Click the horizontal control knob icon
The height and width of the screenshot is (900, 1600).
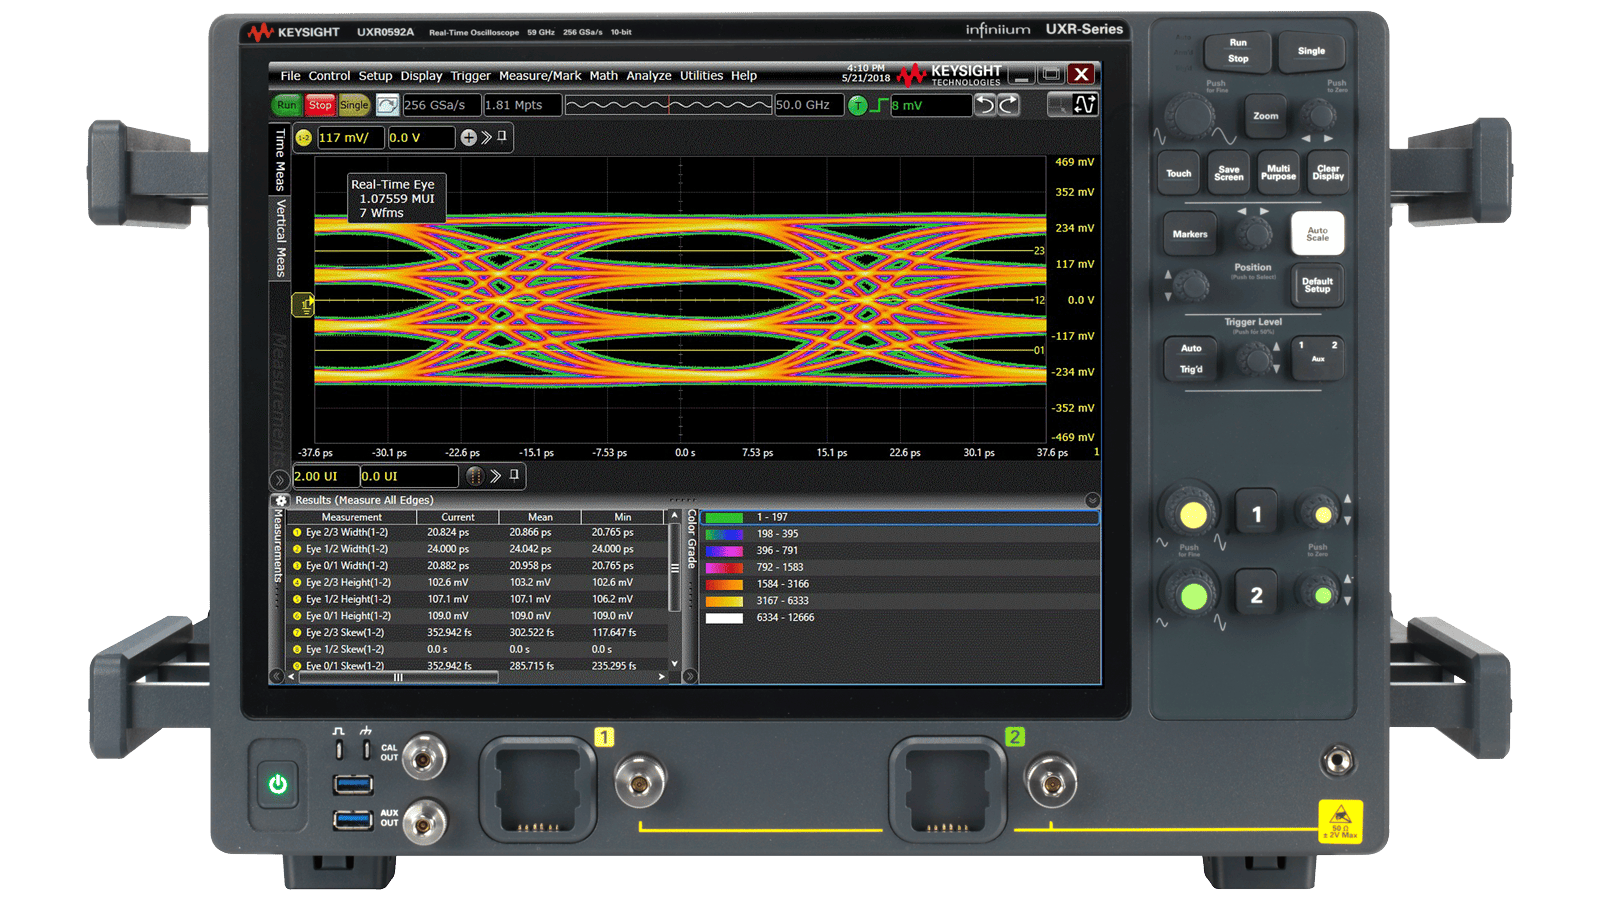[475, 476]
